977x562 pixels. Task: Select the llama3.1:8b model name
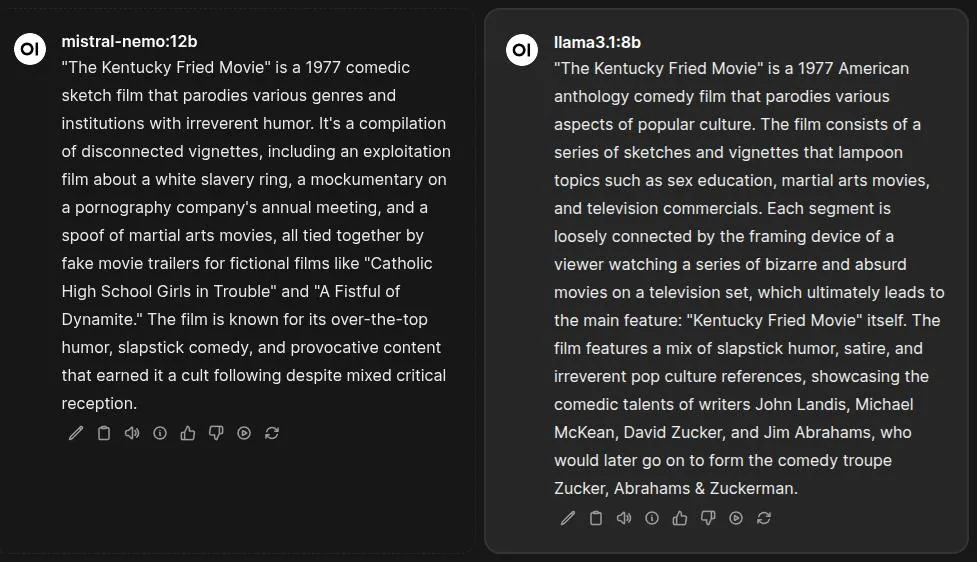coord(597,42)
